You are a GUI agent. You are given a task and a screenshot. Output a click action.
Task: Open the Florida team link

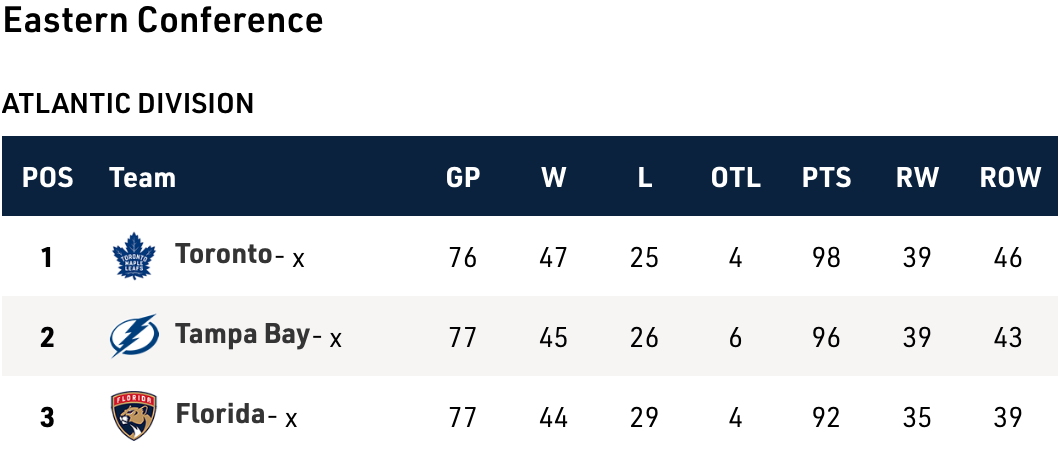click(220, 414)
